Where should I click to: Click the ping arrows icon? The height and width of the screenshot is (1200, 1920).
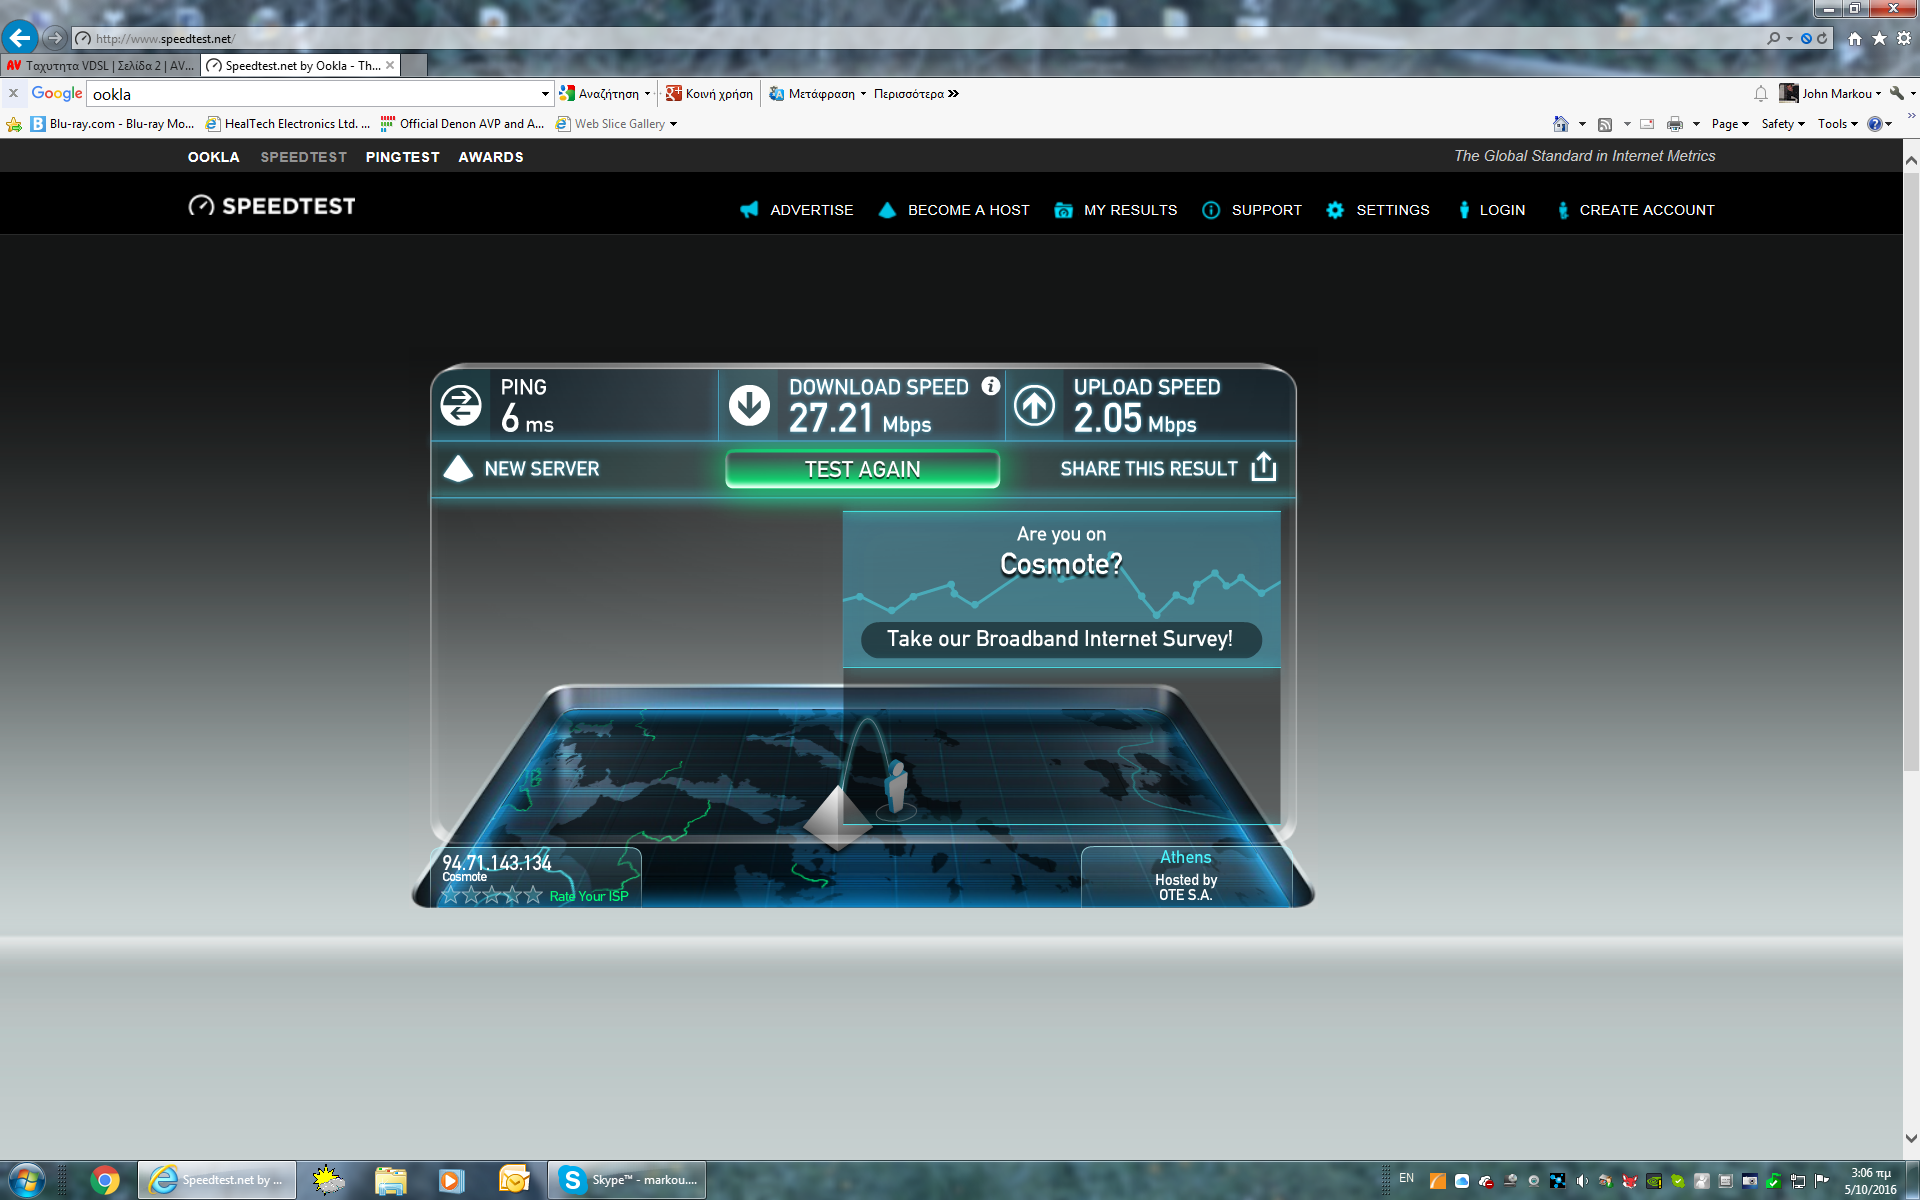coord(461,406)
